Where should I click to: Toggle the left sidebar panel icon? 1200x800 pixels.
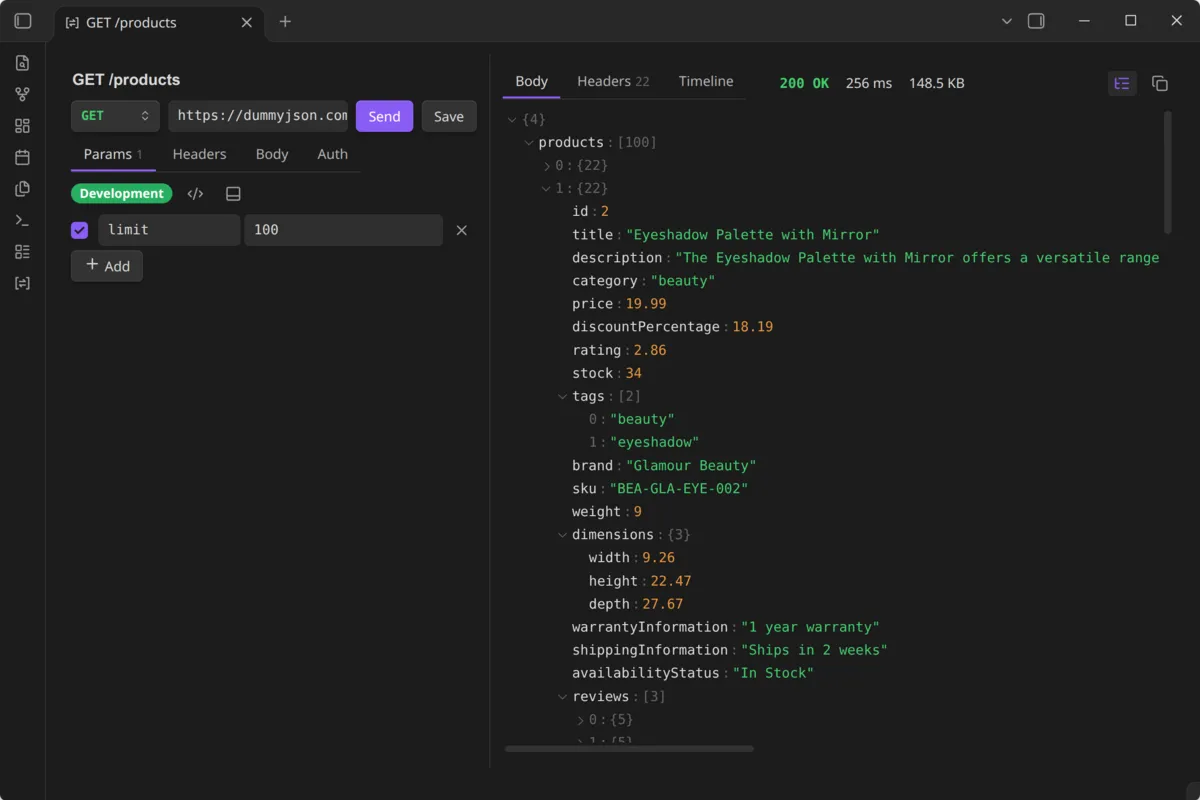point(23,21)
